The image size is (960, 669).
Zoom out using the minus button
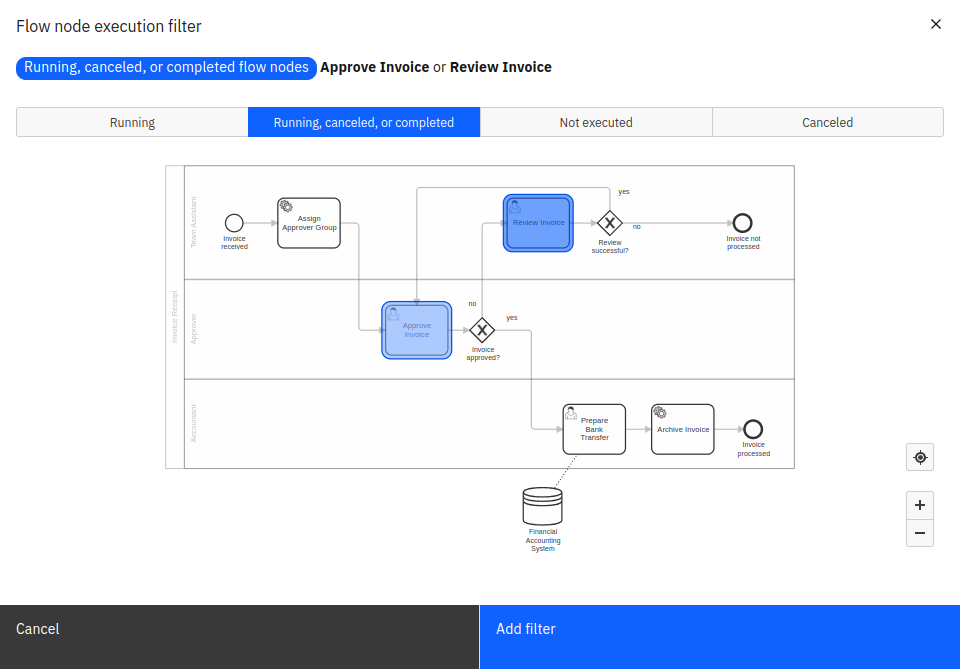[919, 533]
